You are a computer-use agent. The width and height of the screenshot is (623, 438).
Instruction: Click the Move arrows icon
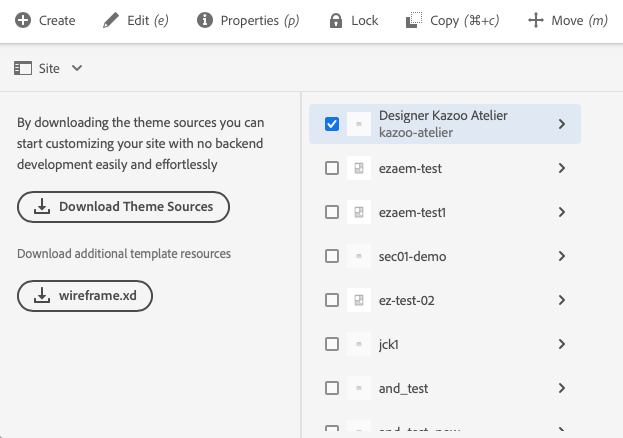pyautogui.click(x=536, y=20)
